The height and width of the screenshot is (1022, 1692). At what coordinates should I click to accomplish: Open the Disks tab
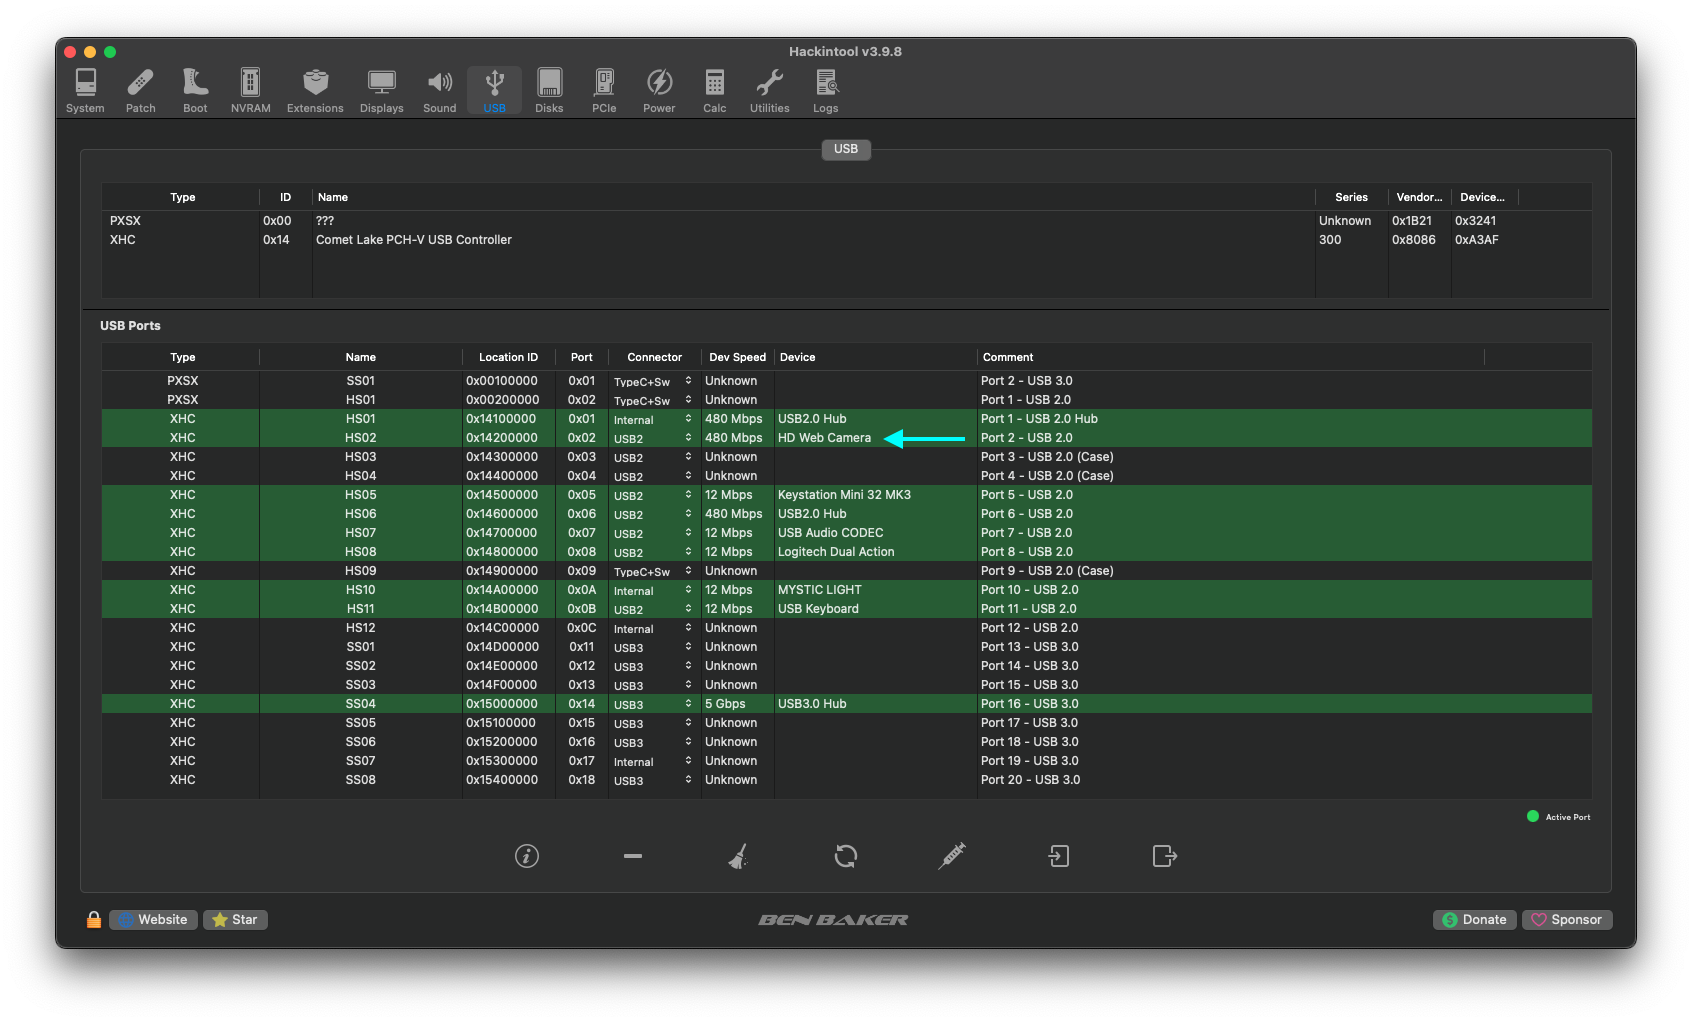tap(549, 90)
